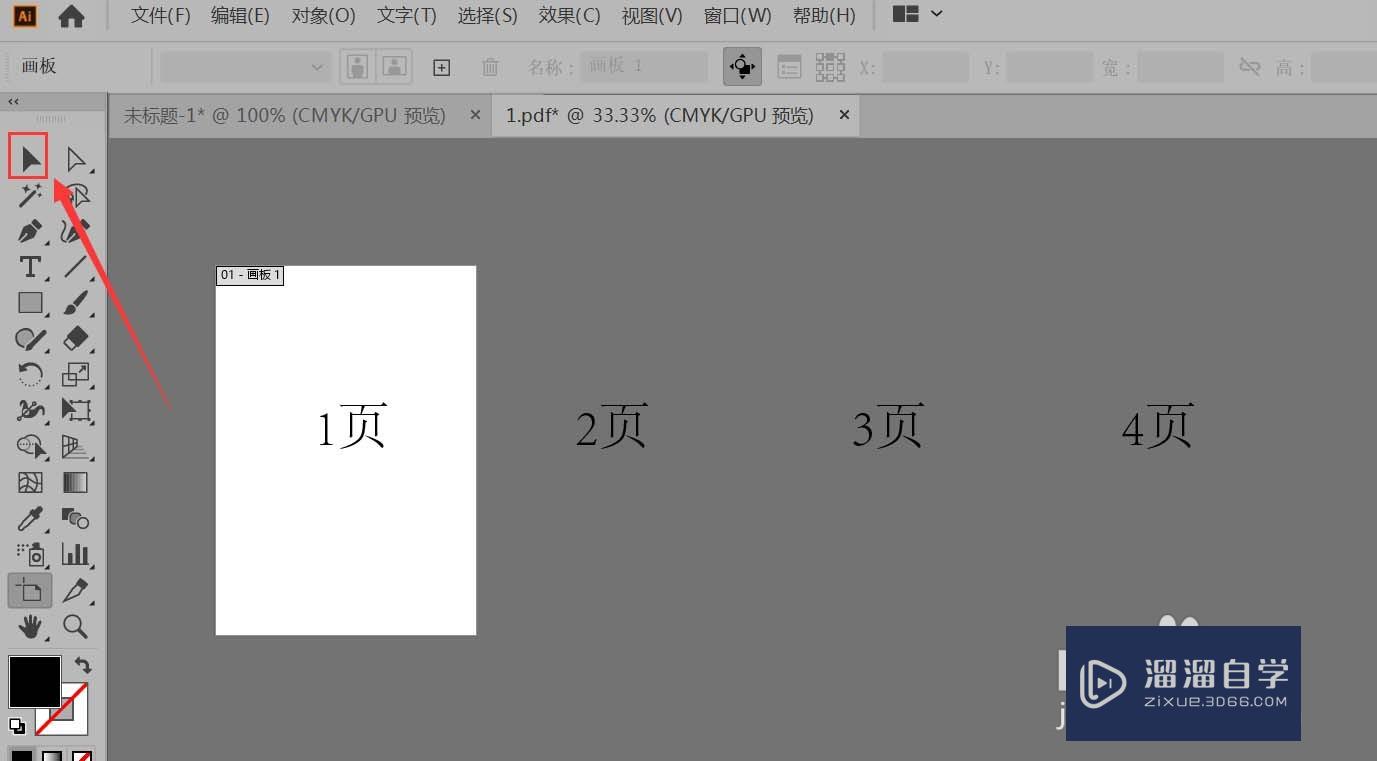1377x761 pixels.
Task: Close the 未标题-1* tab
Action: tap(475, 115)
